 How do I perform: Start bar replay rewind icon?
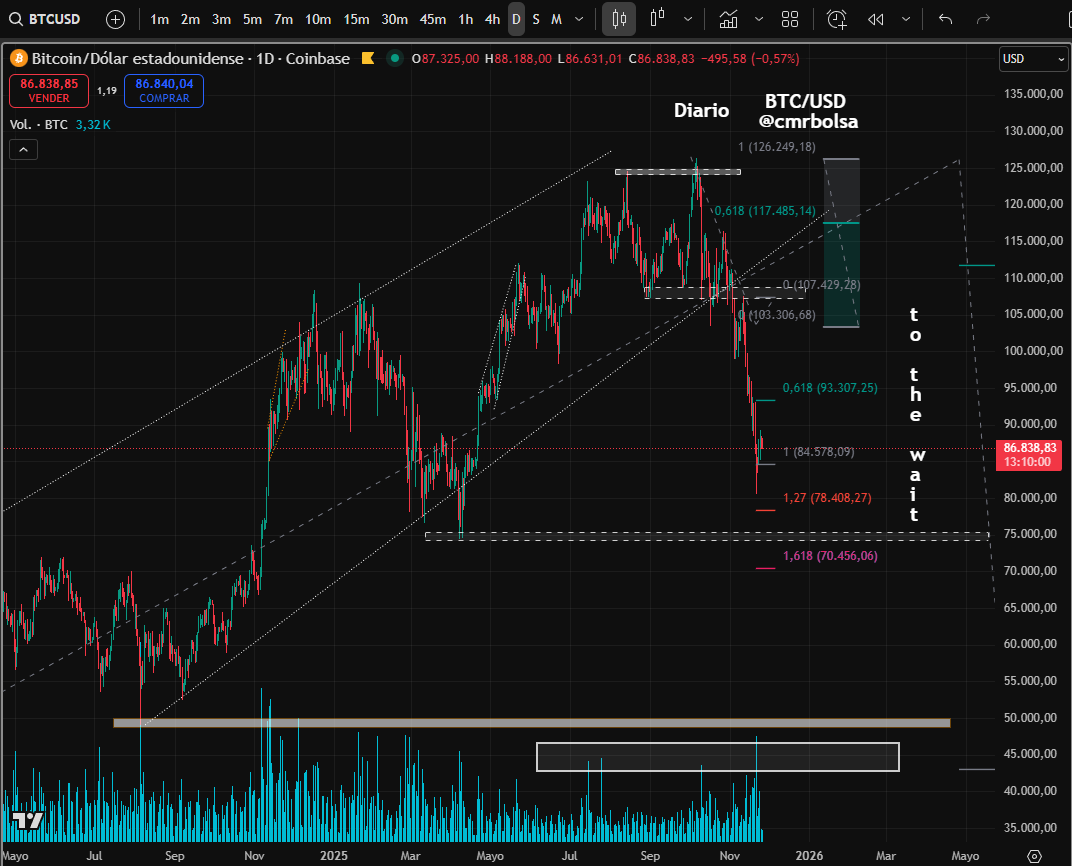click(x=876, y=19)
